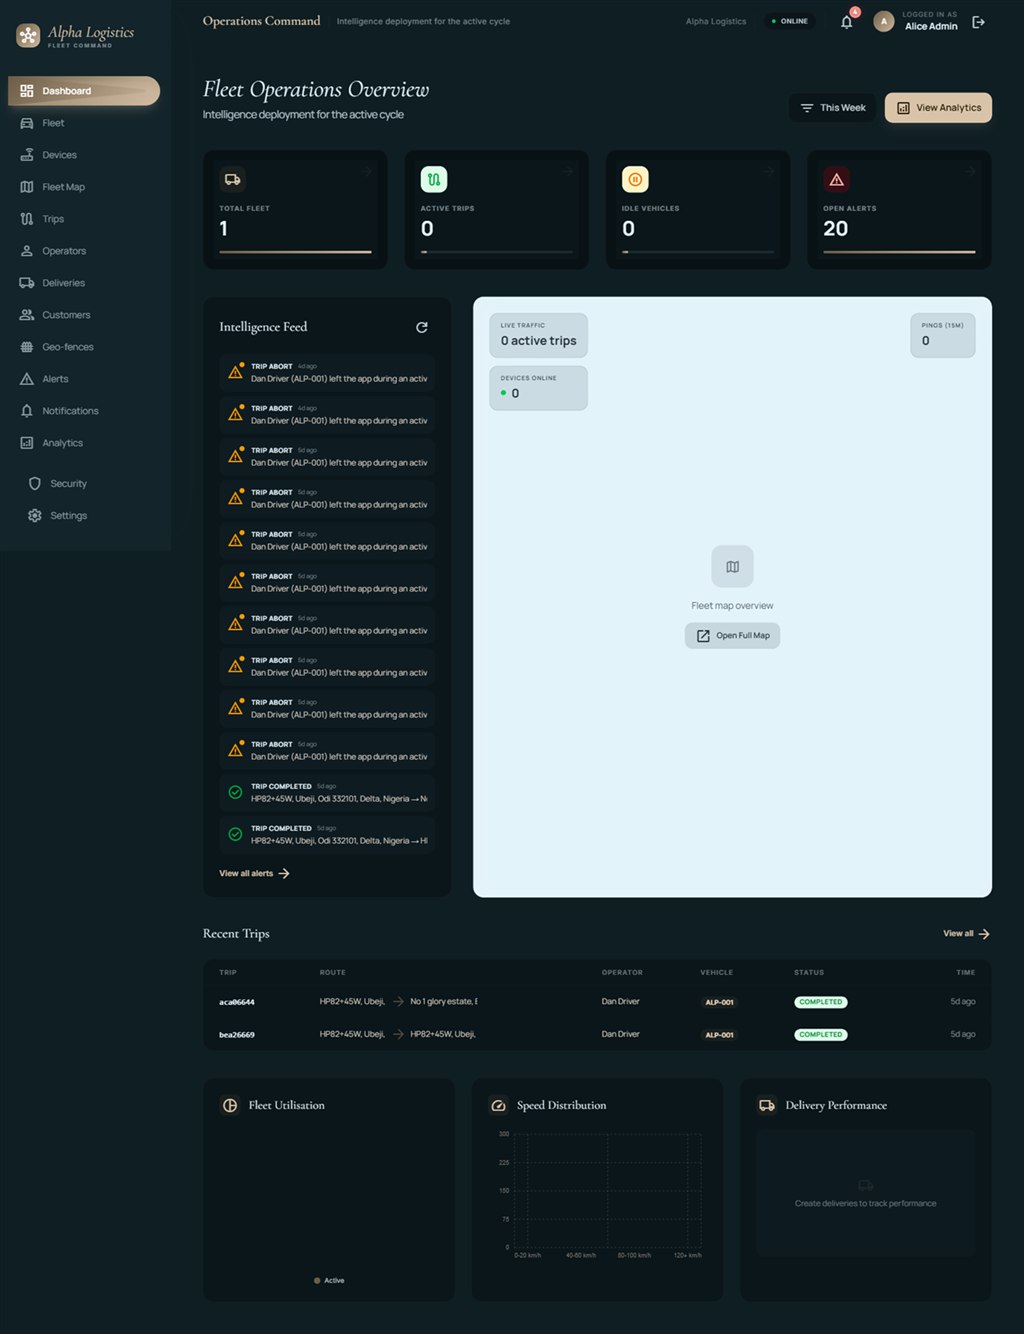Open the arrow on Open Alerts card
This screenshot has width=1024, height=1334.
point(970,171)
